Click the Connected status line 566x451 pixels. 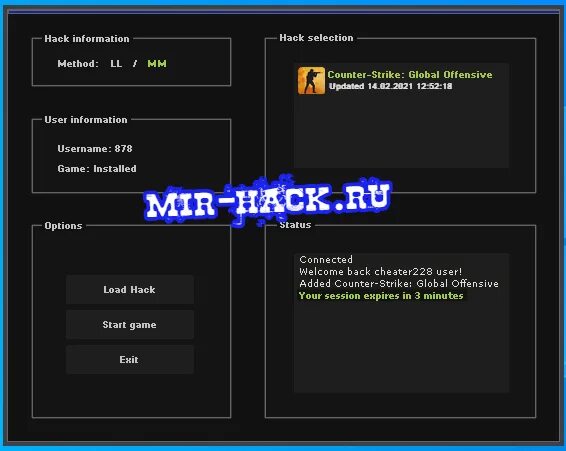(x=326, y=260)
